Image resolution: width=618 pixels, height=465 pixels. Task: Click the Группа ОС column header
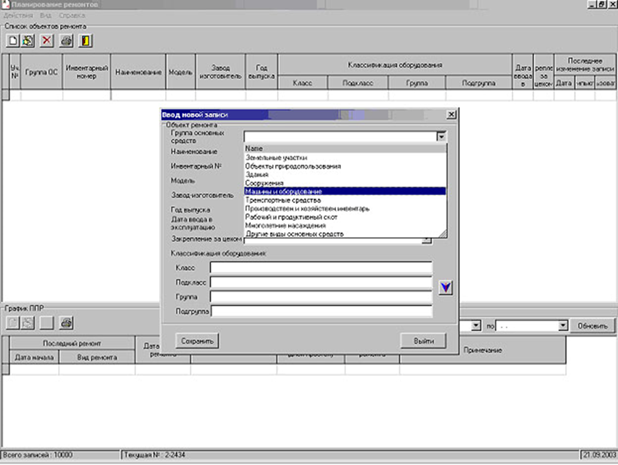41,72
